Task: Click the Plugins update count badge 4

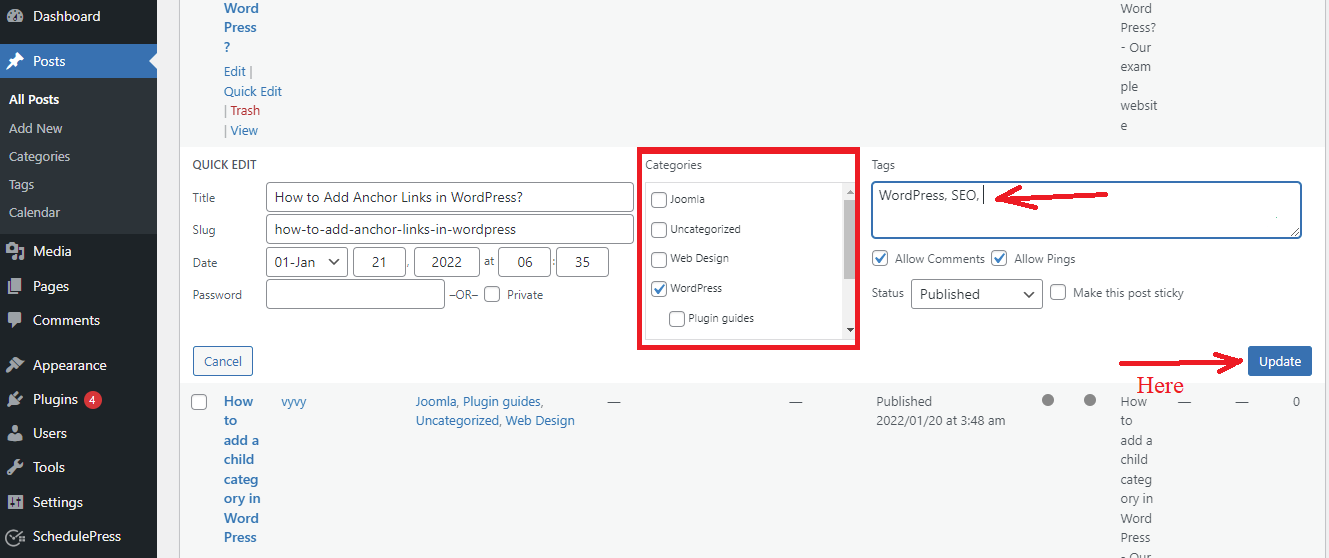Action: coord(93,400)
